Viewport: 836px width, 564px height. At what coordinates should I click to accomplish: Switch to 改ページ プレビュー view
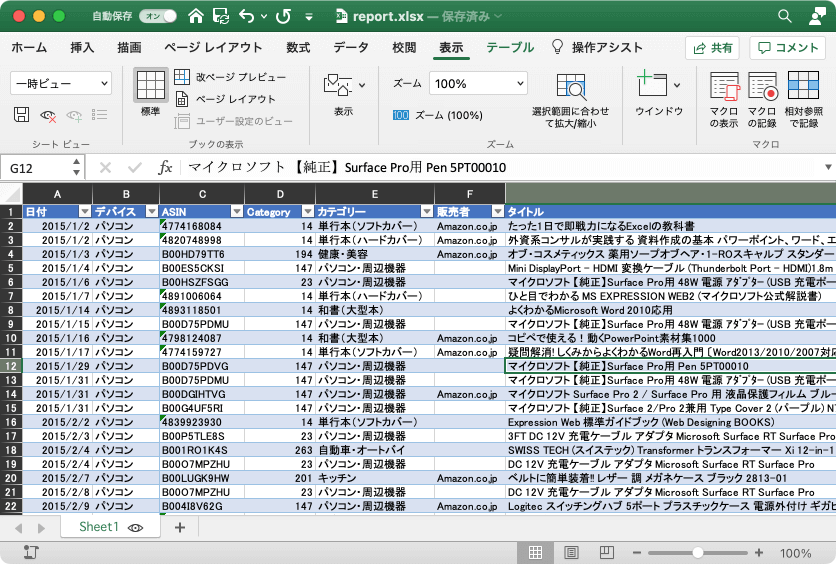(230, 77)
